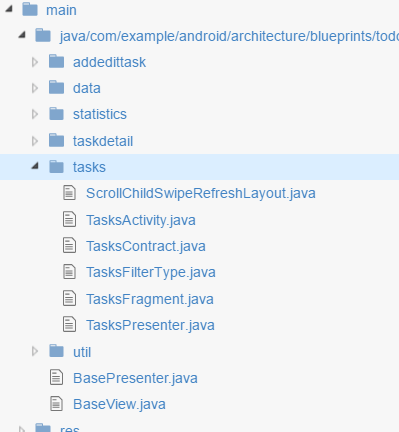Collapse the main folder arrow
Screen dimensions: 399x432
[9, 9]
